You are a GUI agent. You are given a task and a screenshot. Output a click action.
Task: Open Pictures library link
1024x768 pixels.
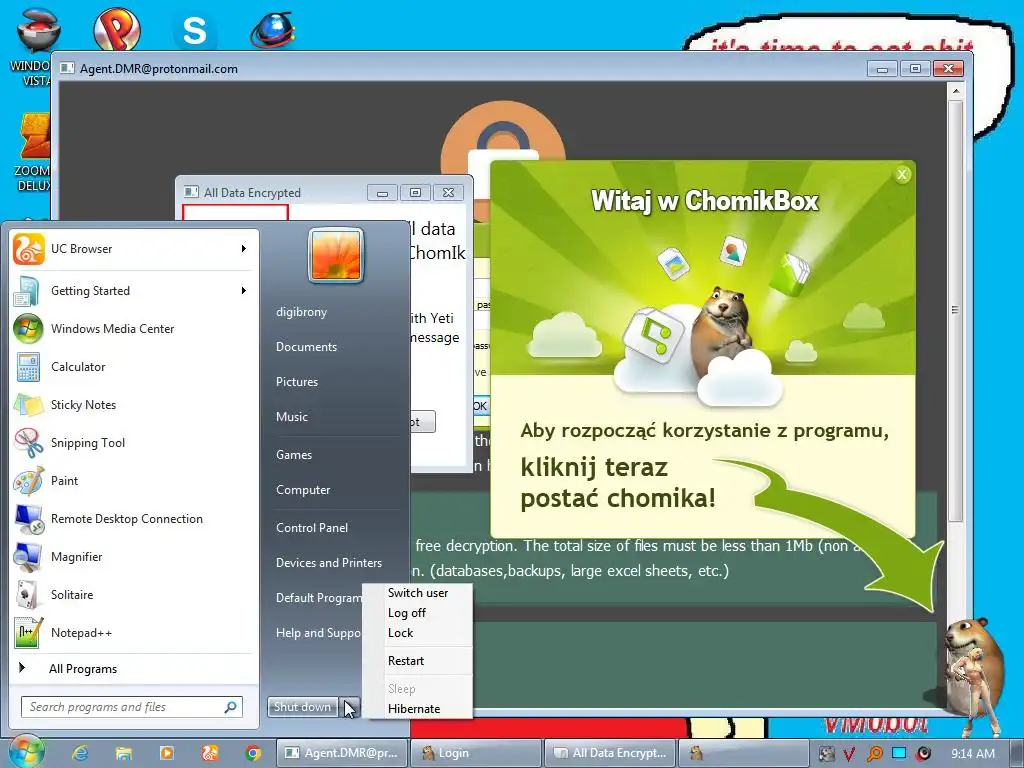click(296, 382)
